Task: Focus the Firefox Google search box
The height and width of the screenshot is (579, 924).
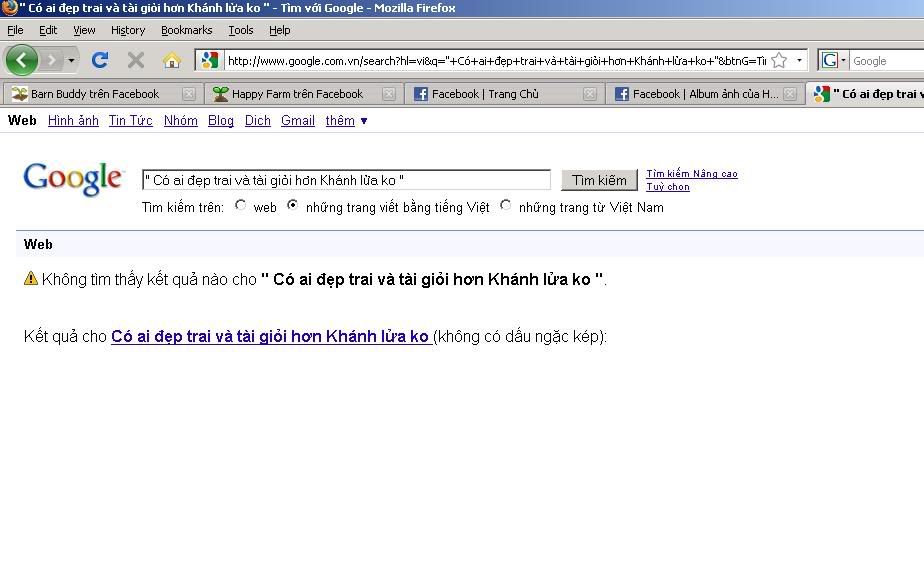Action: click(887, 61)
